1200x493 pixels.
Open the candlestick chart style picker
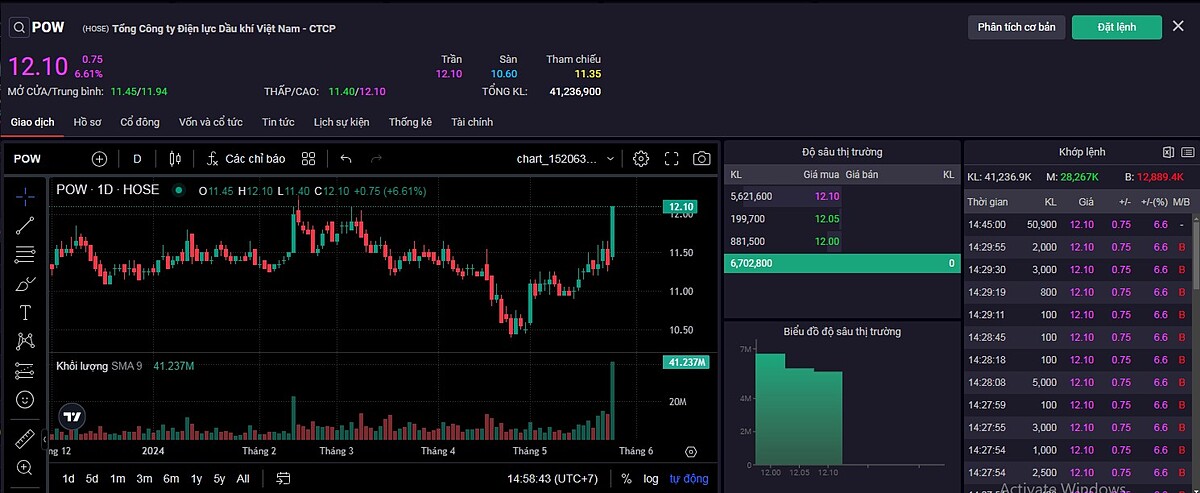pos(176,159)
